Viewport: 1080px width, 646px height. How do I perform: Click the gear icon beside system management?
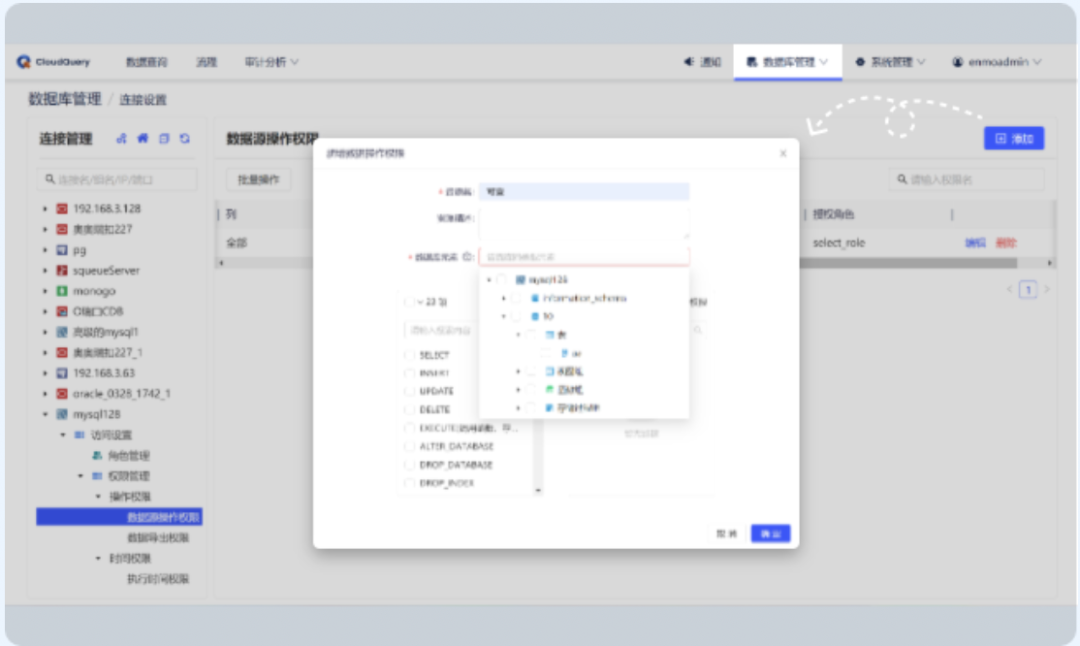pyautogui.click(x=860, y=62)
